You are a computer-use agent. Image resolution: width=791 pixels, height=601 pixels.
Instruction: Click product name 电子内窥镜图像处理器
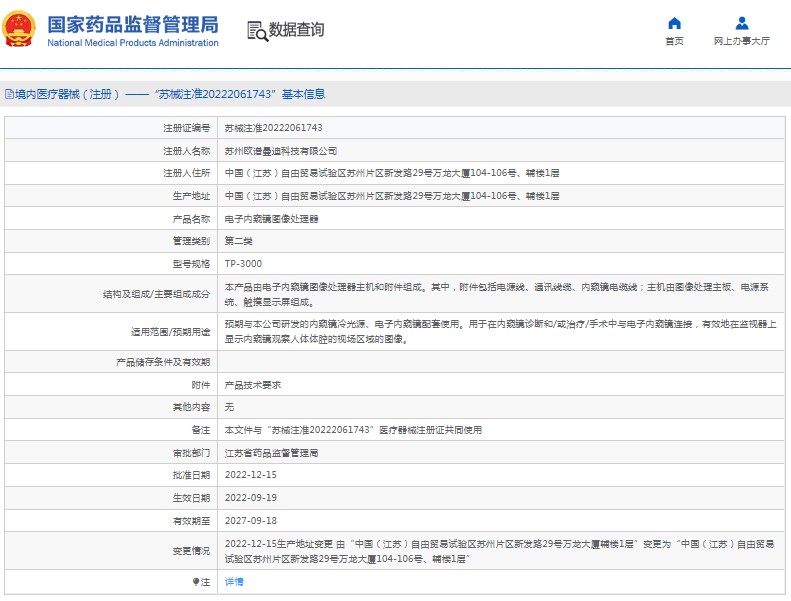272,218
